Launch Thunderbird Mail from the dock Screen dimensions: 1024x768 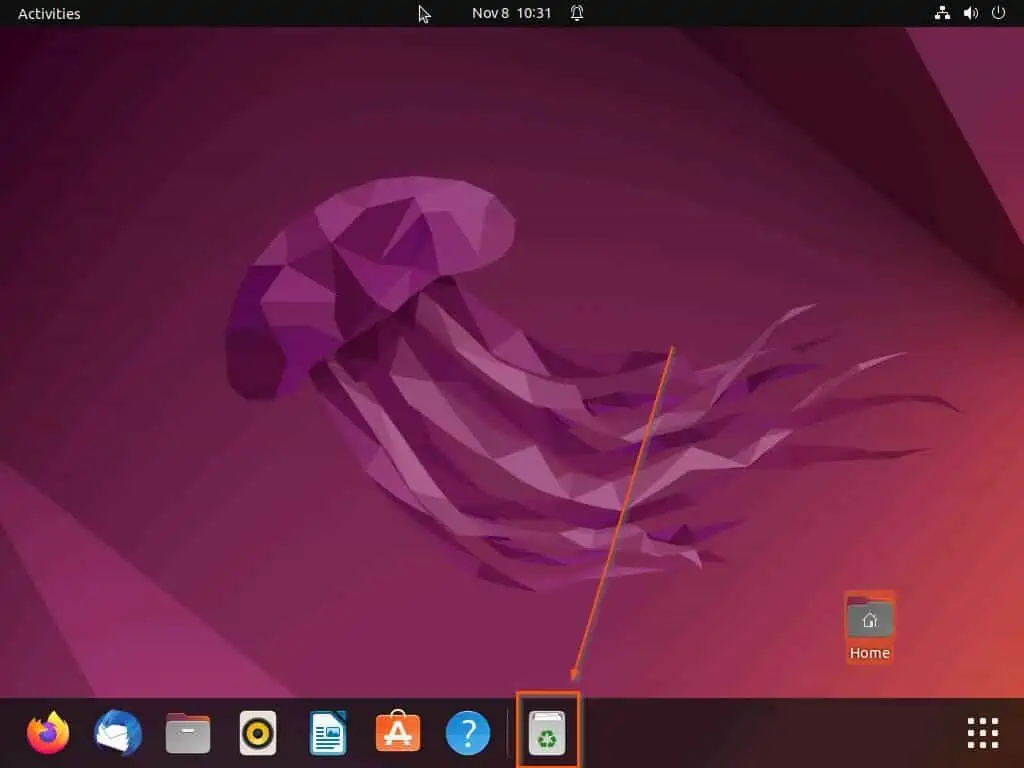118,734
